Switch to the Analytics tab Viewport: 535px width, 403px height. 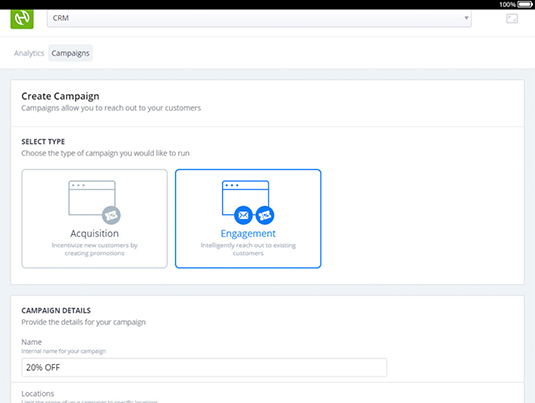[x=29, y=53]
